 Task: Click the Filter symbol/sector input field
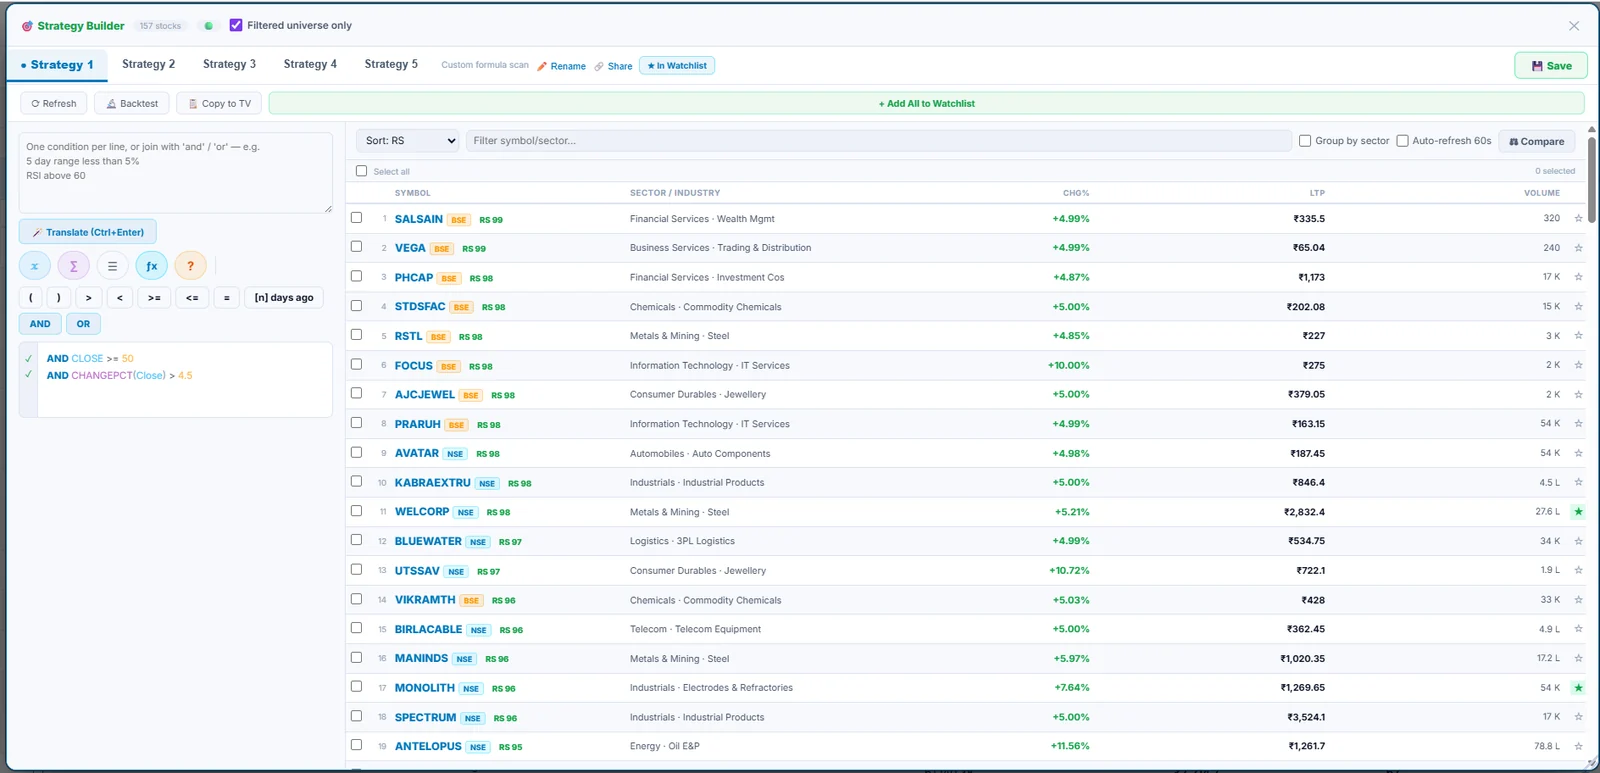[879, 141]
